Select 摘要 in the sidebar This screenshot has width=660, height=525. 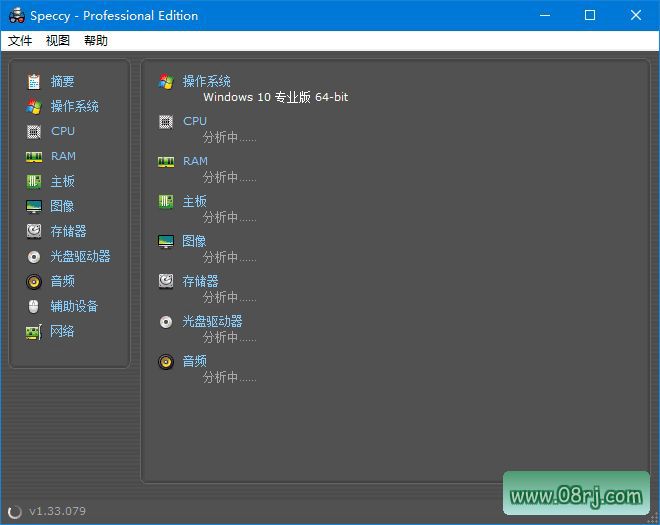click(x=62, y=81)
